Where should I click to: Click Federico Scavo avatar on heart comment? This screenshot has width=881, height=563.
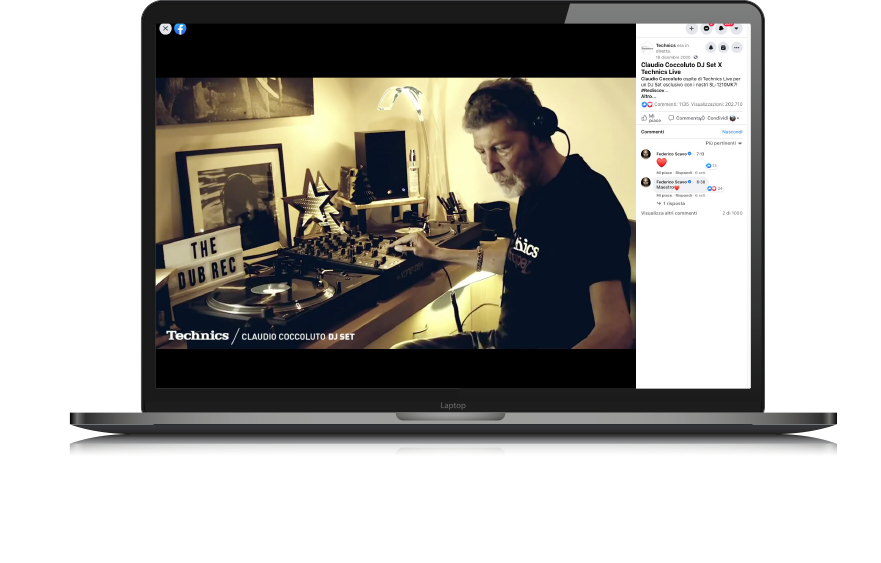[x=646, y=154]
